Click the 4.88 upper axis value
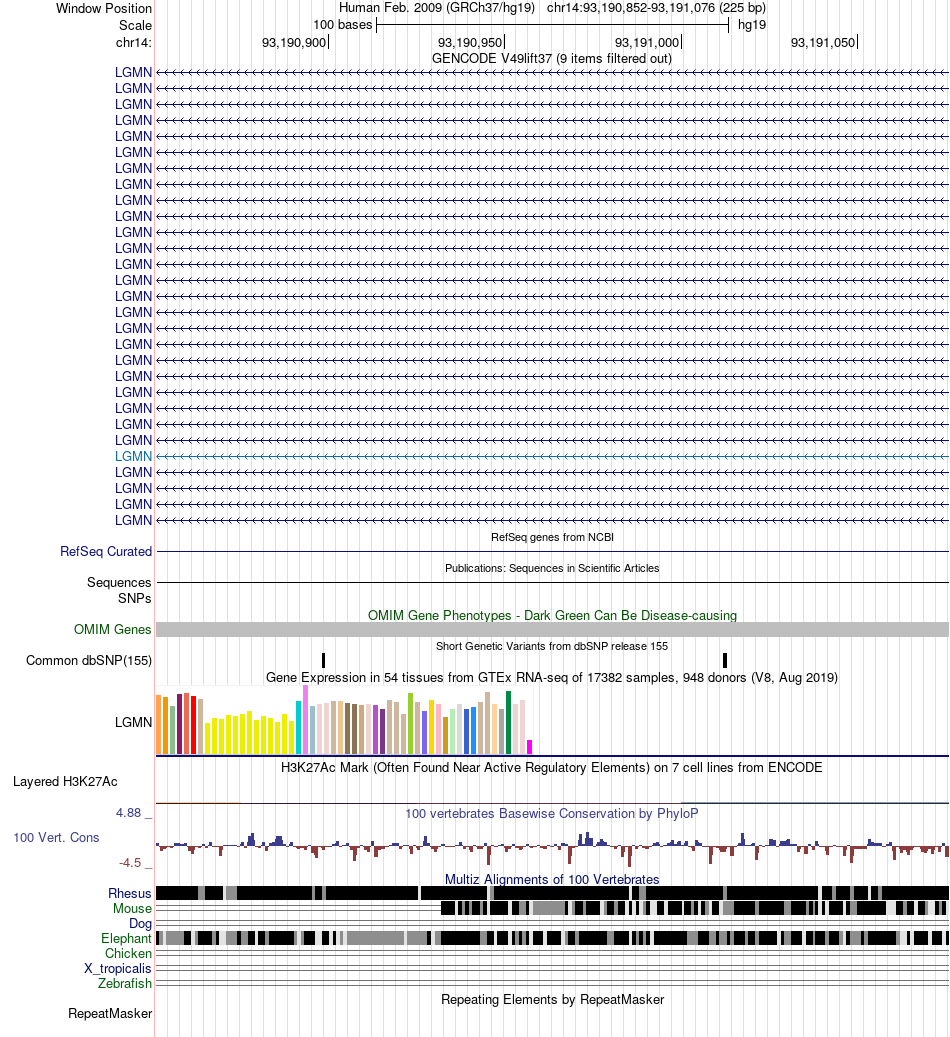The height and width of the screenshot is (1037, 950). [128, 813]
